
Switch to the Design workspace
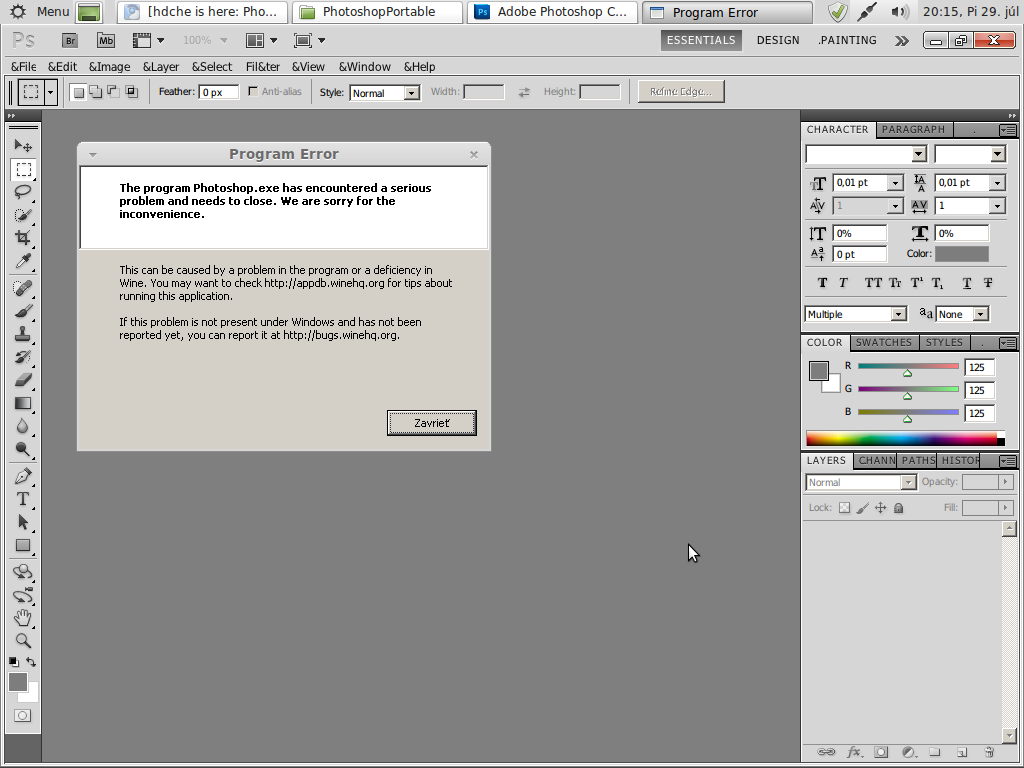[778, 40]
